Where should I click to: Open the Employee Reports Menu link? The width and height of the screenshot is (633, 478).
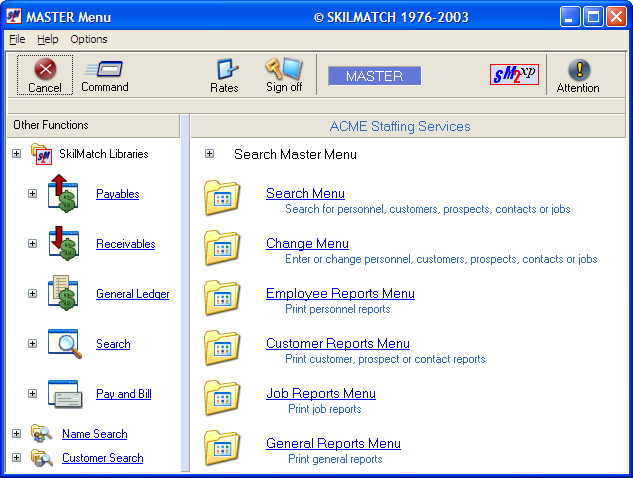click(x=340, y=293)
